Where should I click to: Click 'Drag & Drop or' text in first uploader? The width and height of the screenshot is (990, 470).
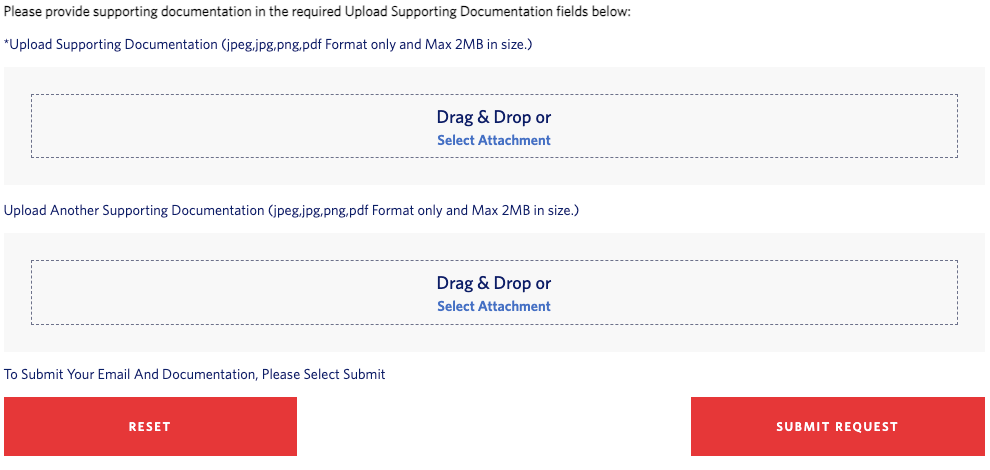pyautogui.click(x=494, y=117)
